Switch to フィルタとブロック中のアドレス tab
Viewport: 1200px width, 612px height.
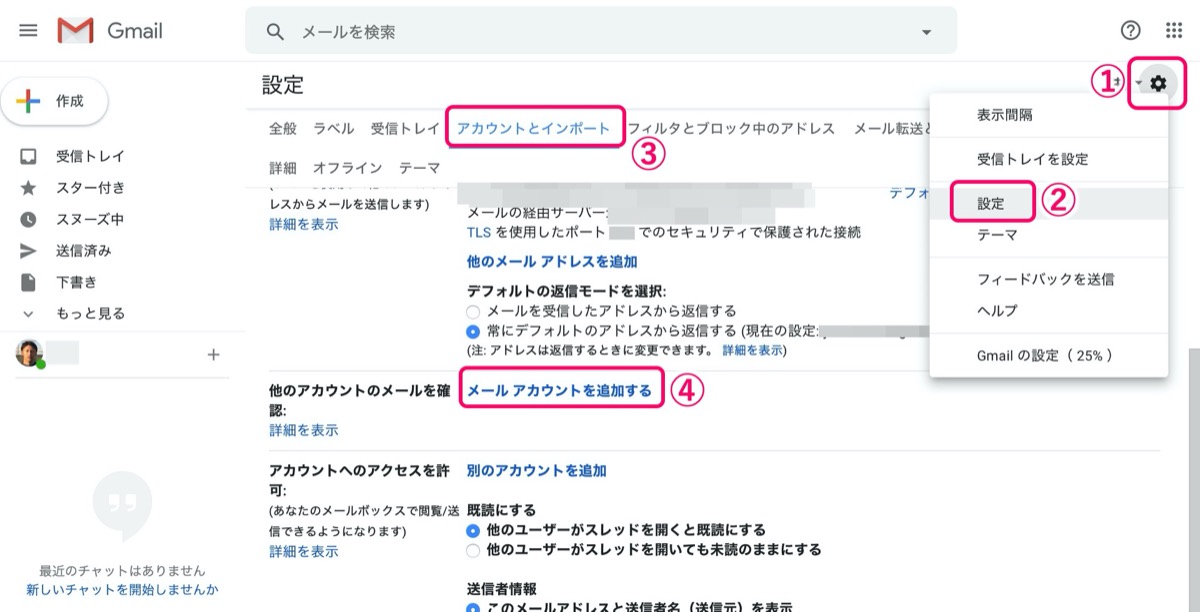pos(731,128)
